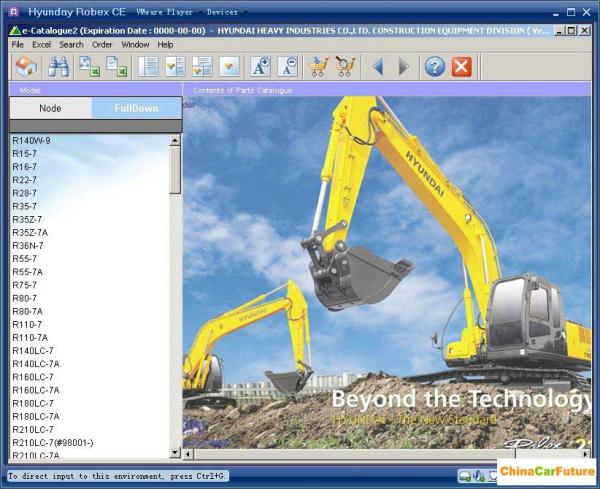Viewport: 600px width, 489px height.
Task: Select model R160LC-7A in list
Action: coord(36,390)
